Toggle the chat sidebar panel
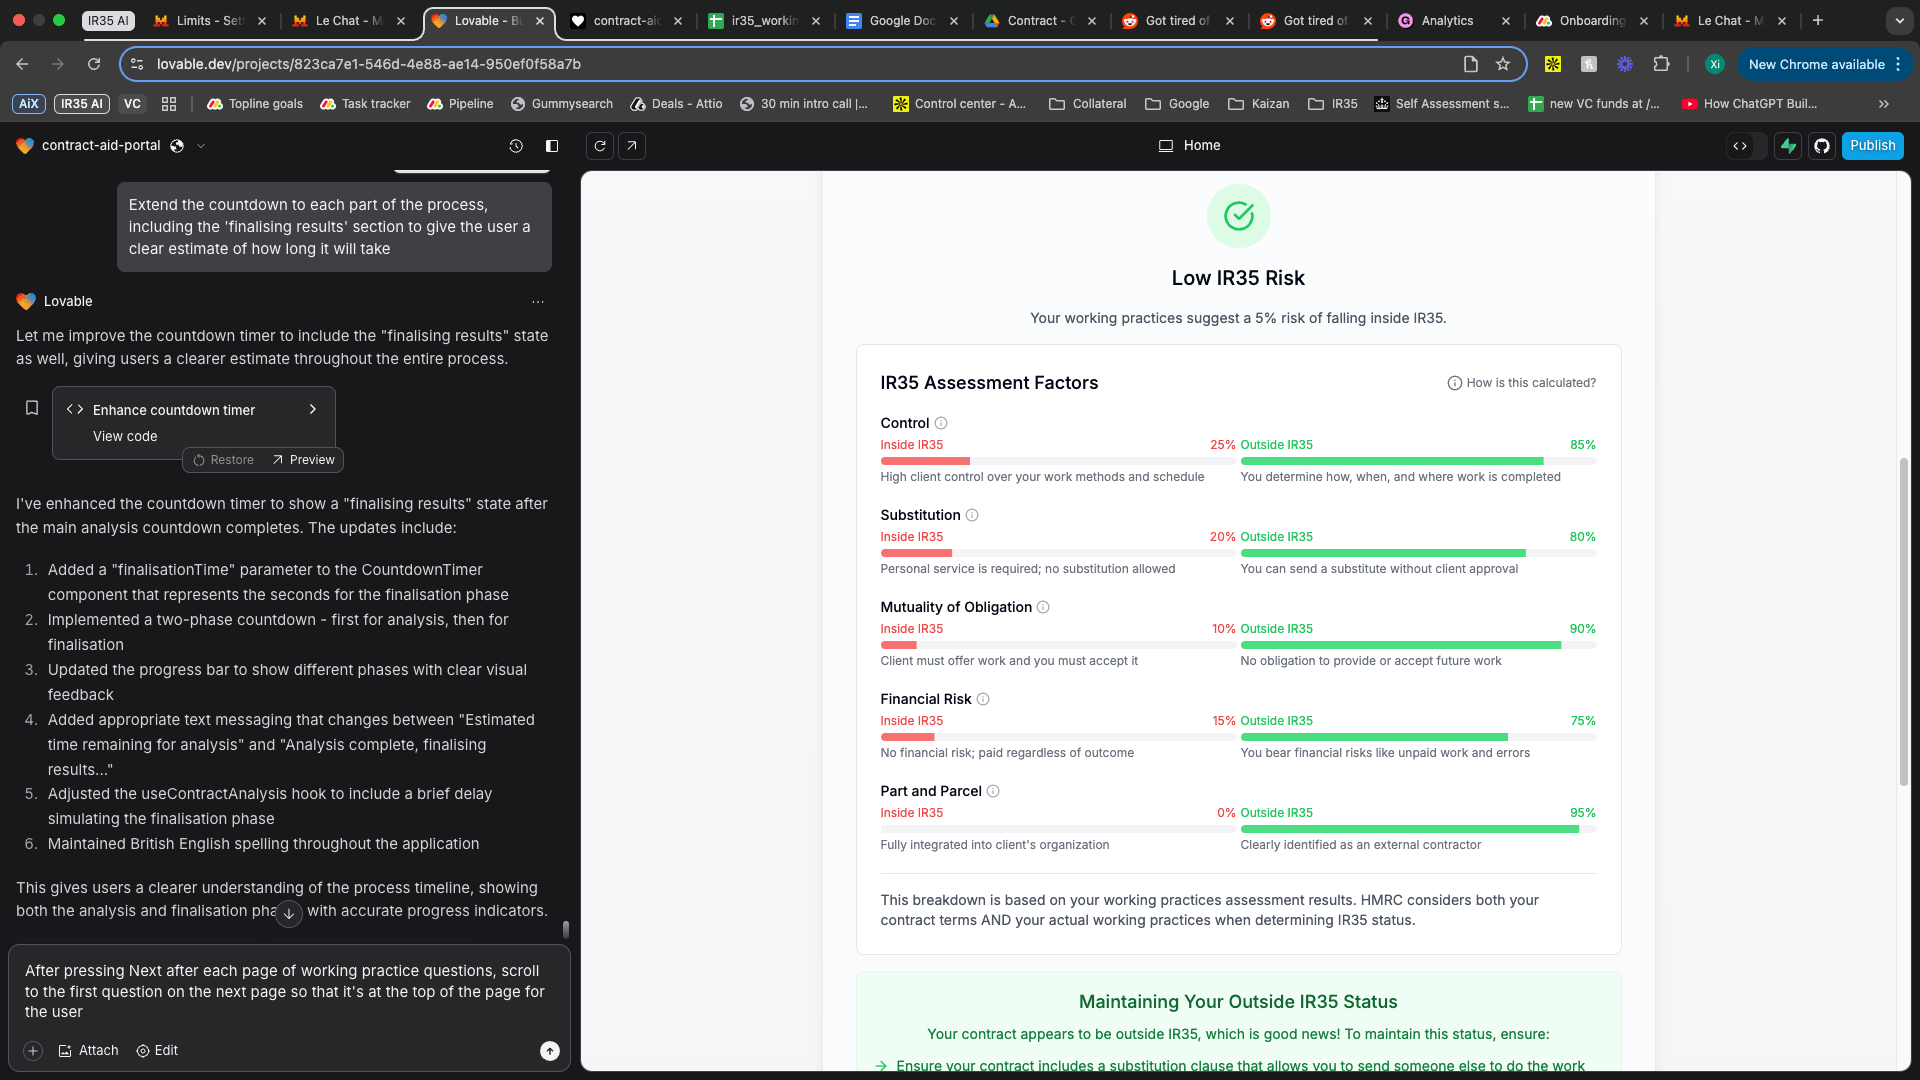1920x1080 pixels. coord(552,146)
